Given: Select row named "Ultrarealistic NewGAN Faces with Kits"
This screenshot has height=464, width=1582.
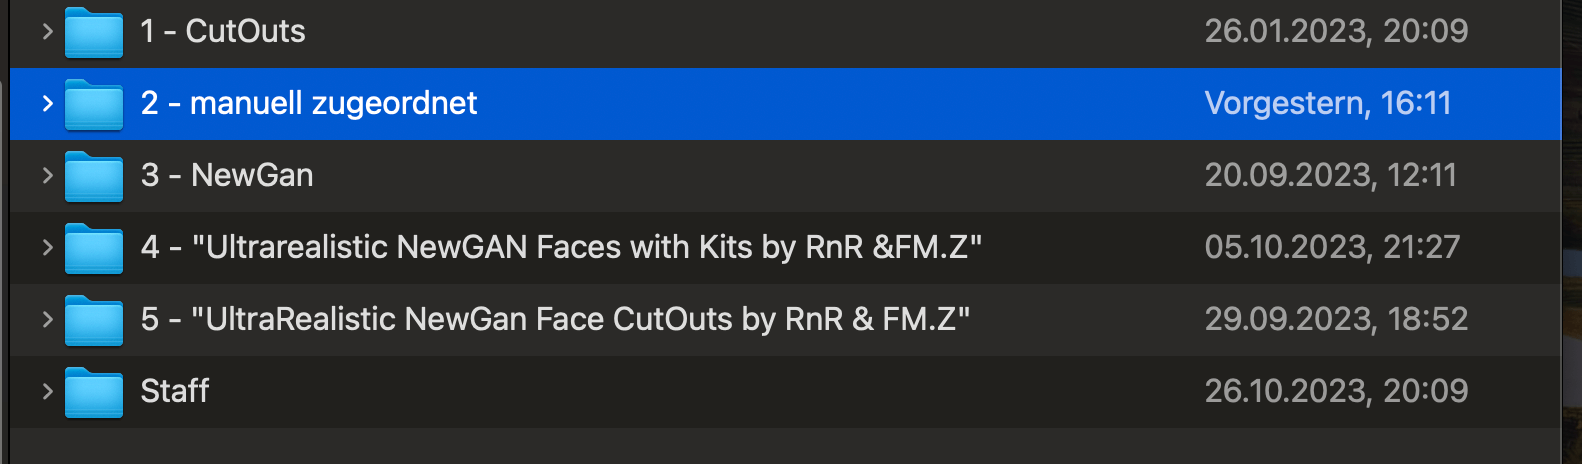Looking at the screenshot, I should point(785,247).
